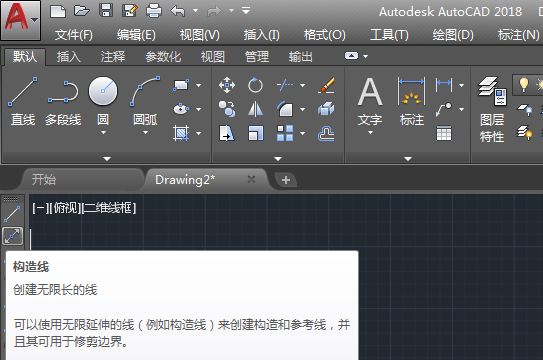Select the Array tool icon

[285, 133]
